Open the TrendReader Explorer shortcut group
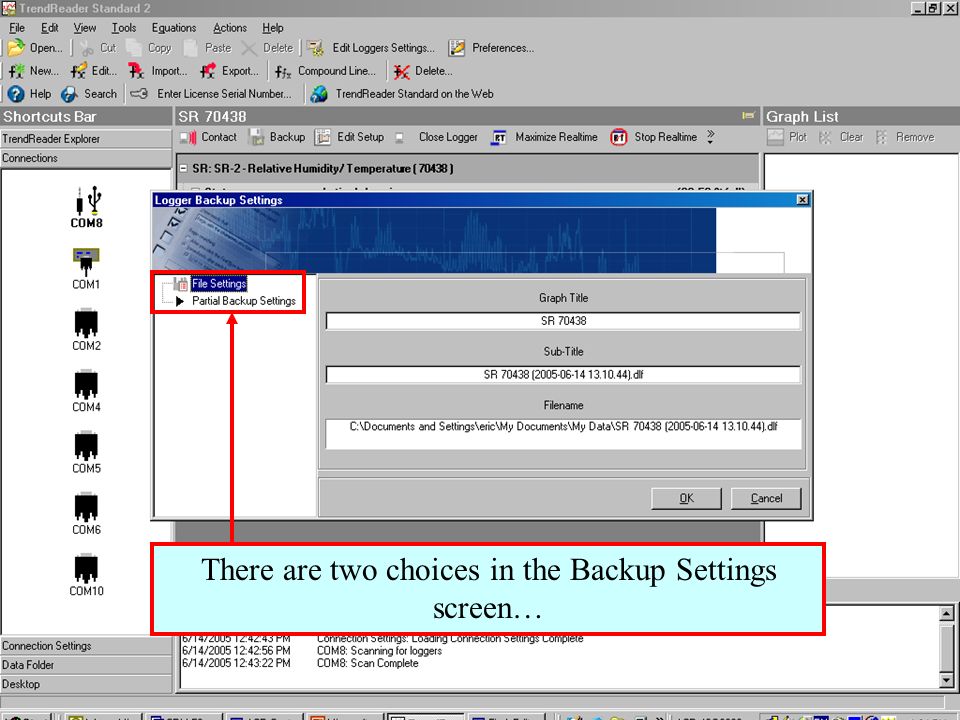960x720 pixels. [x=86, y=139]
